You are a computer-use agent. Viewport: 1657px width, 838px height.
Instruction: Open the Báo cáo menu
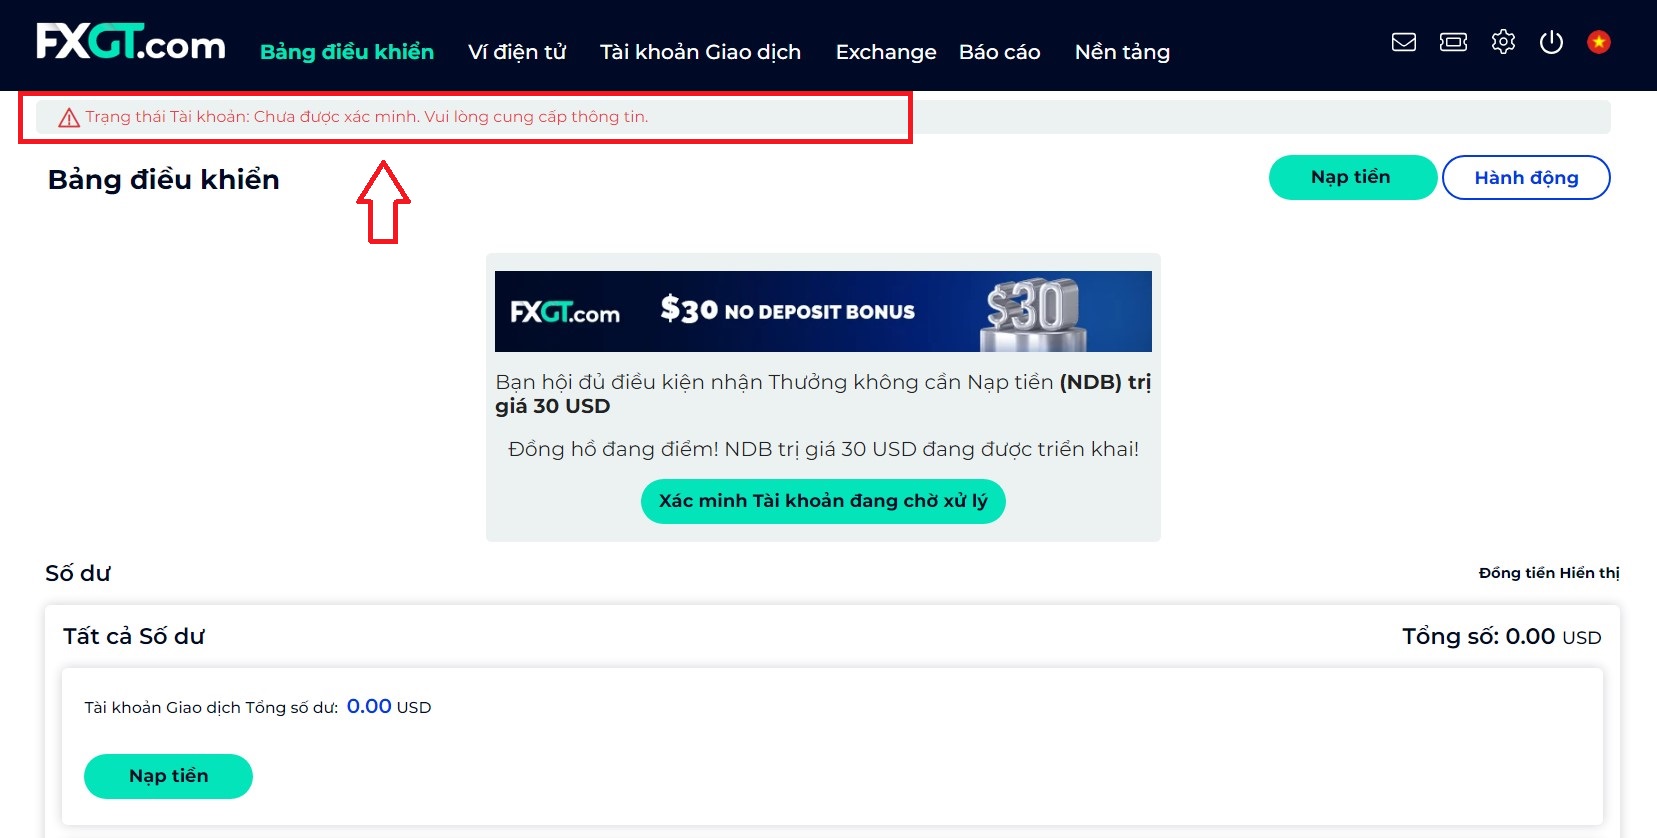pos(1000,52)
